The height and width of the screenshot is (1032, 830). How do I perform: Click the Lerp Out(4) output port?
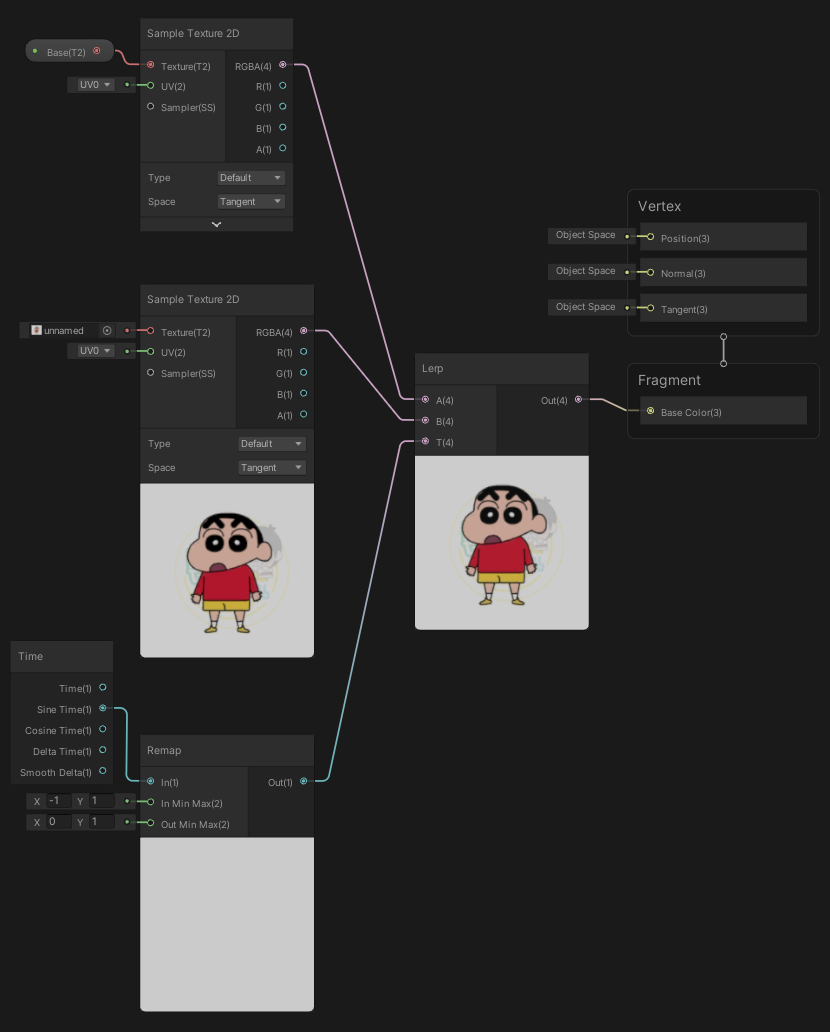tap(579, 400)
